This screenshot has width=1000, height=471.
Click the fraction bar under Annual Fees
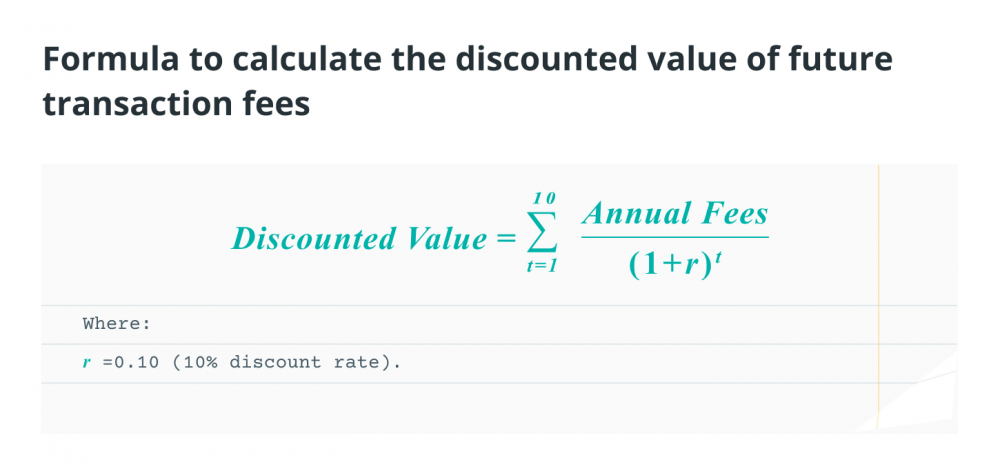[675, 238]
